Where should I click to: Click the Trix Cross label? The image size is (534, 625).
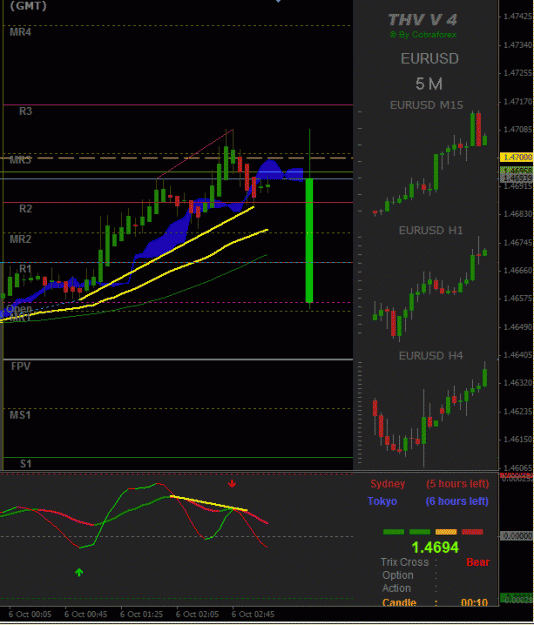404,562
